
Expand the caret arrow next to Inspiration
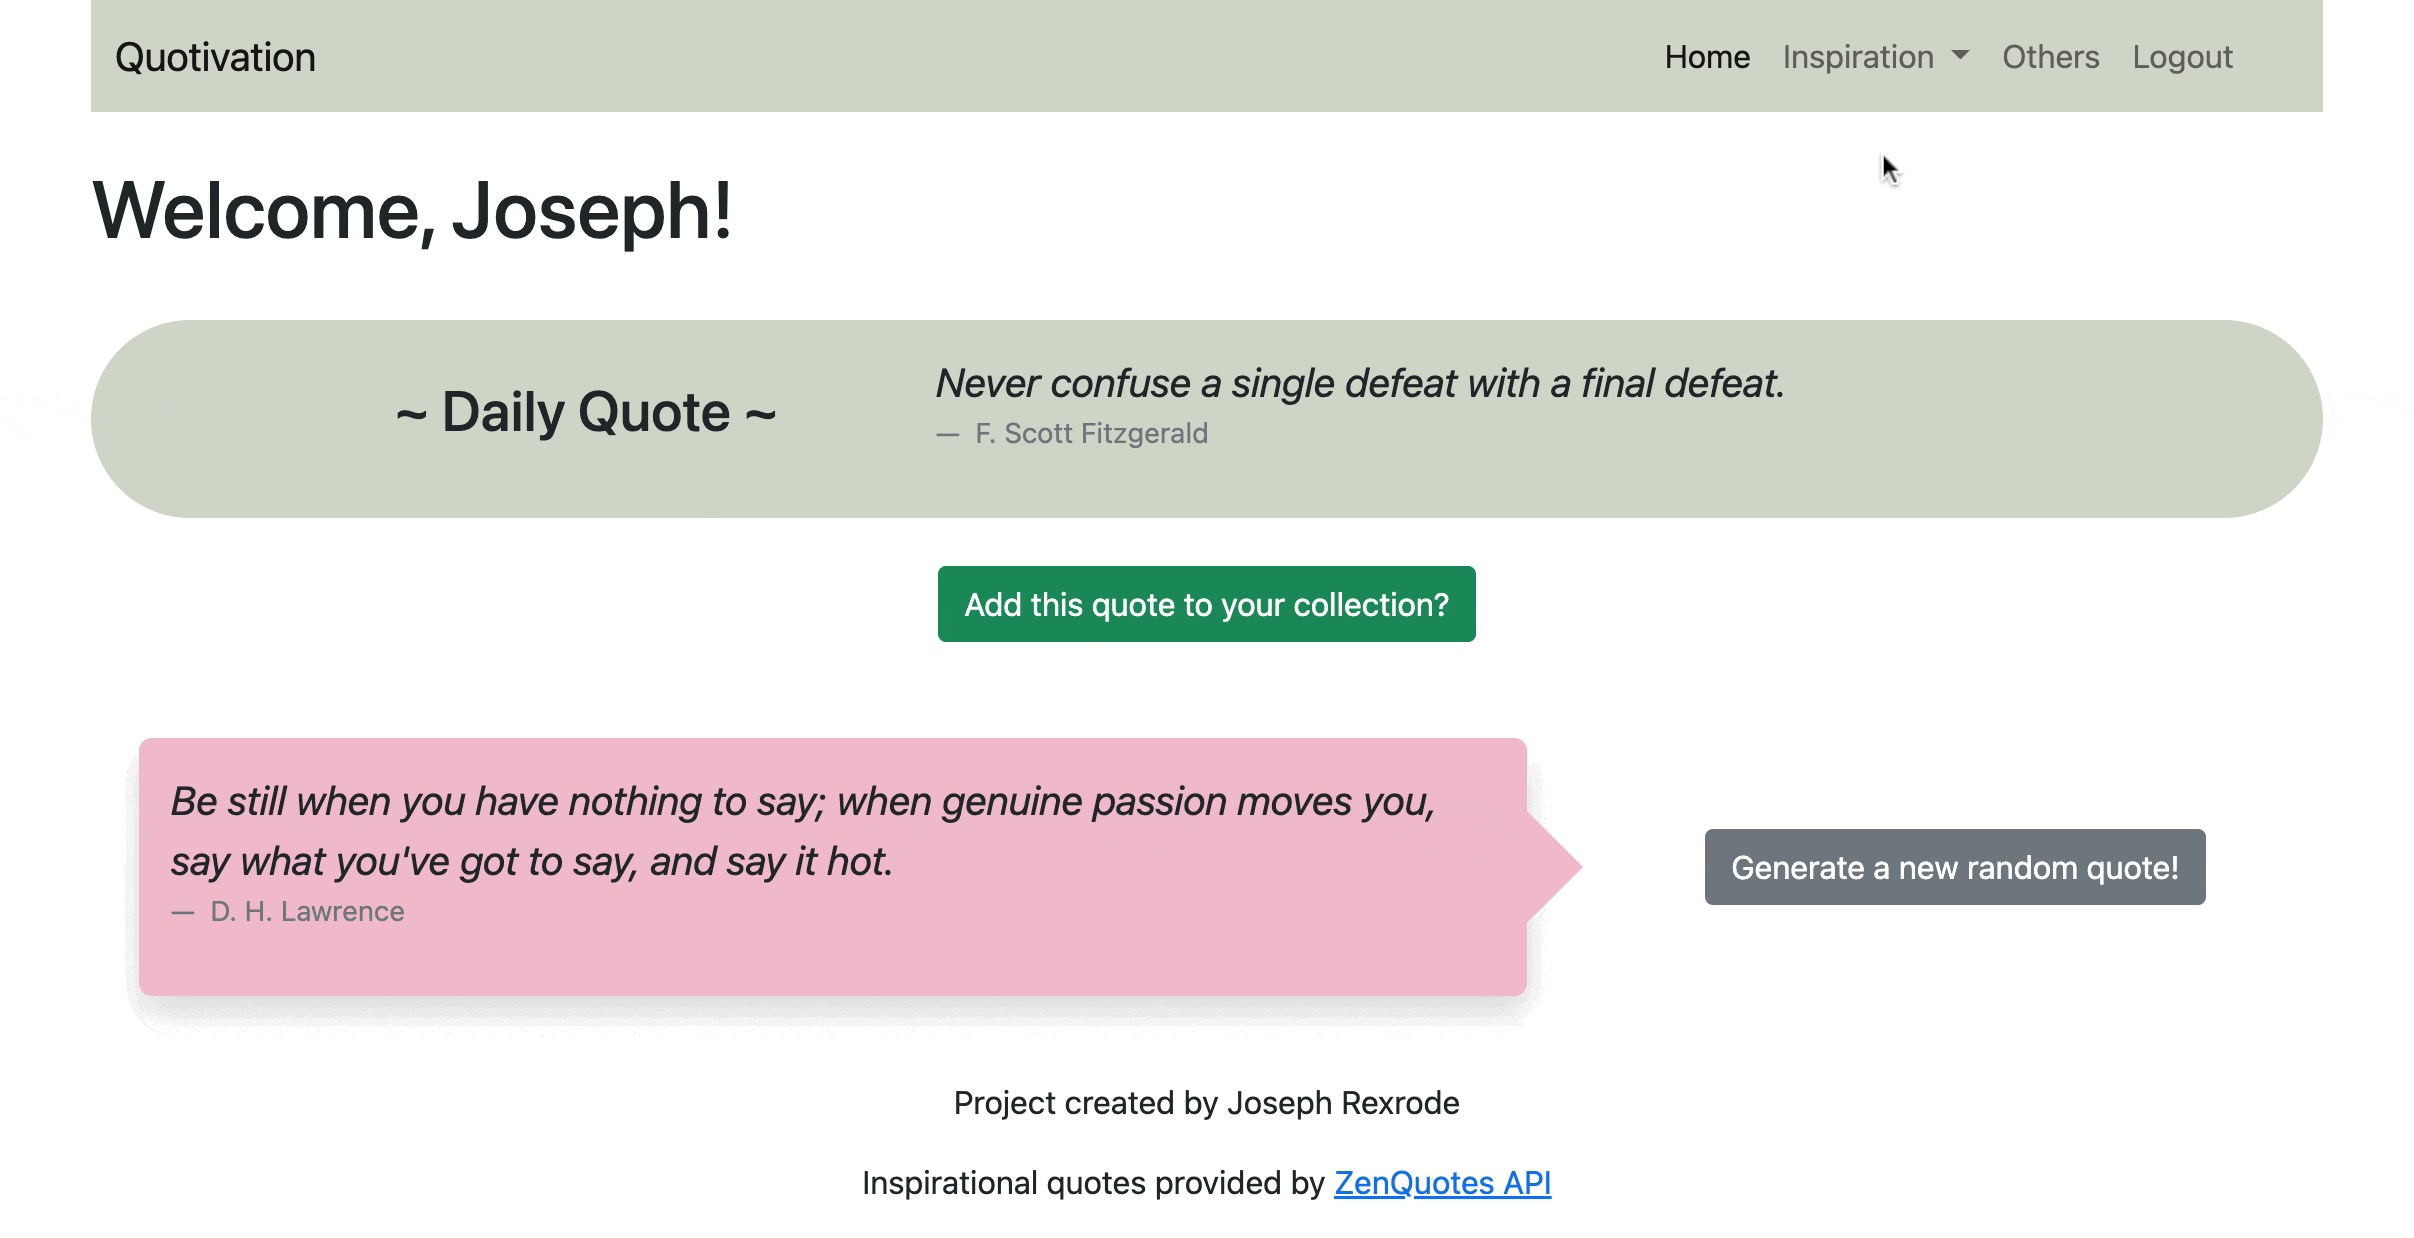click(1960, 57)
